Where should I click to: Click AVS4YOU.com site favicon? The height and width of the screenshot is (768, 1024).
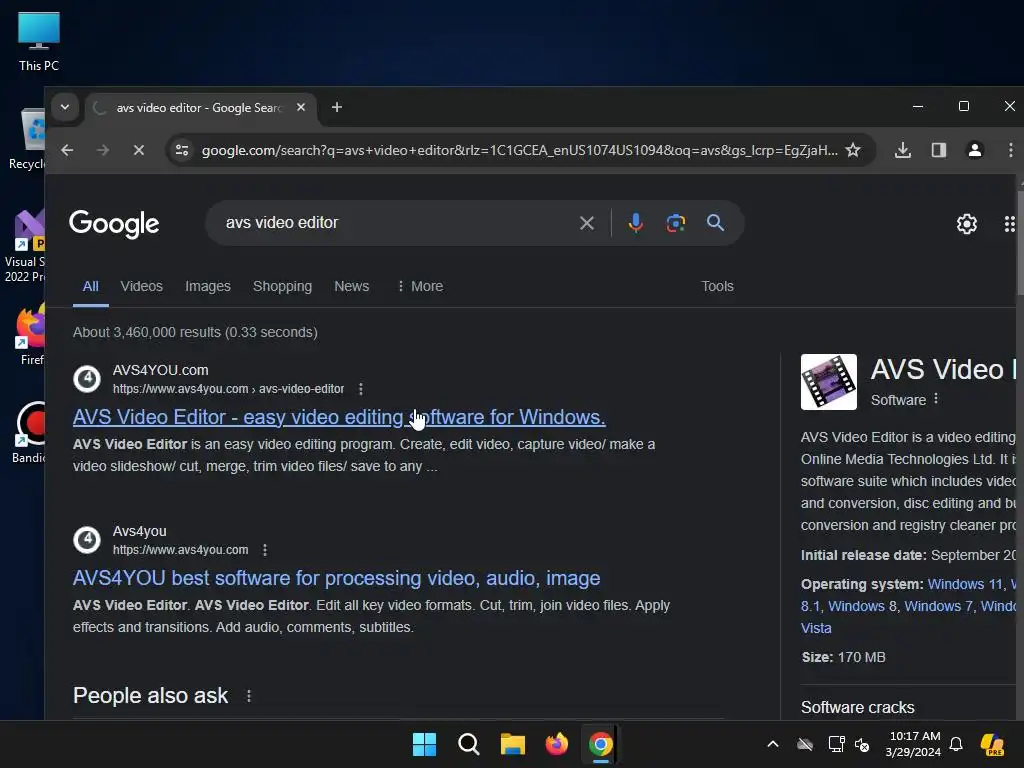click(x=87, y=379)
